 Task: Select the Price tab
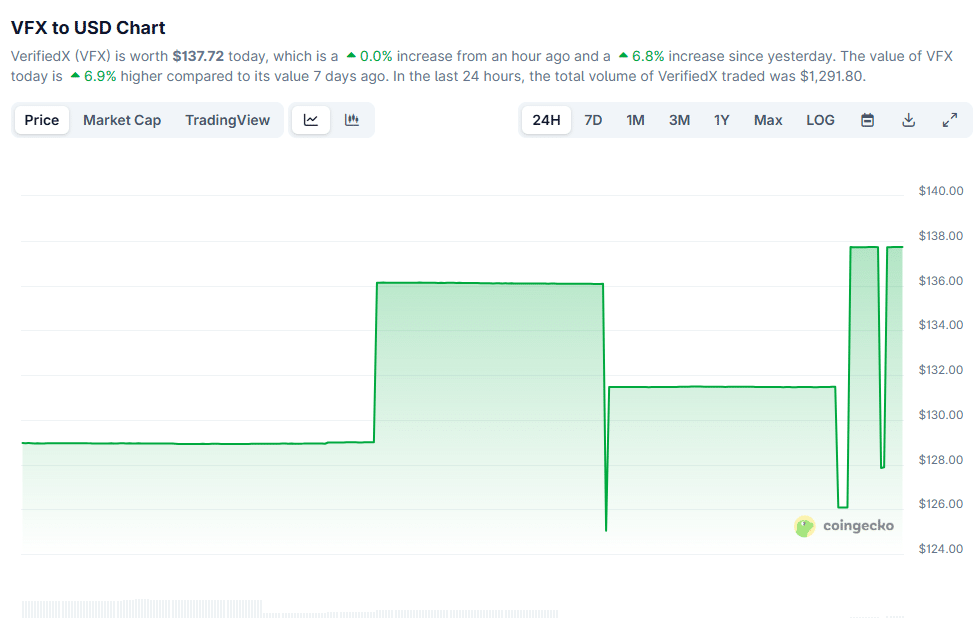[41, 119]
